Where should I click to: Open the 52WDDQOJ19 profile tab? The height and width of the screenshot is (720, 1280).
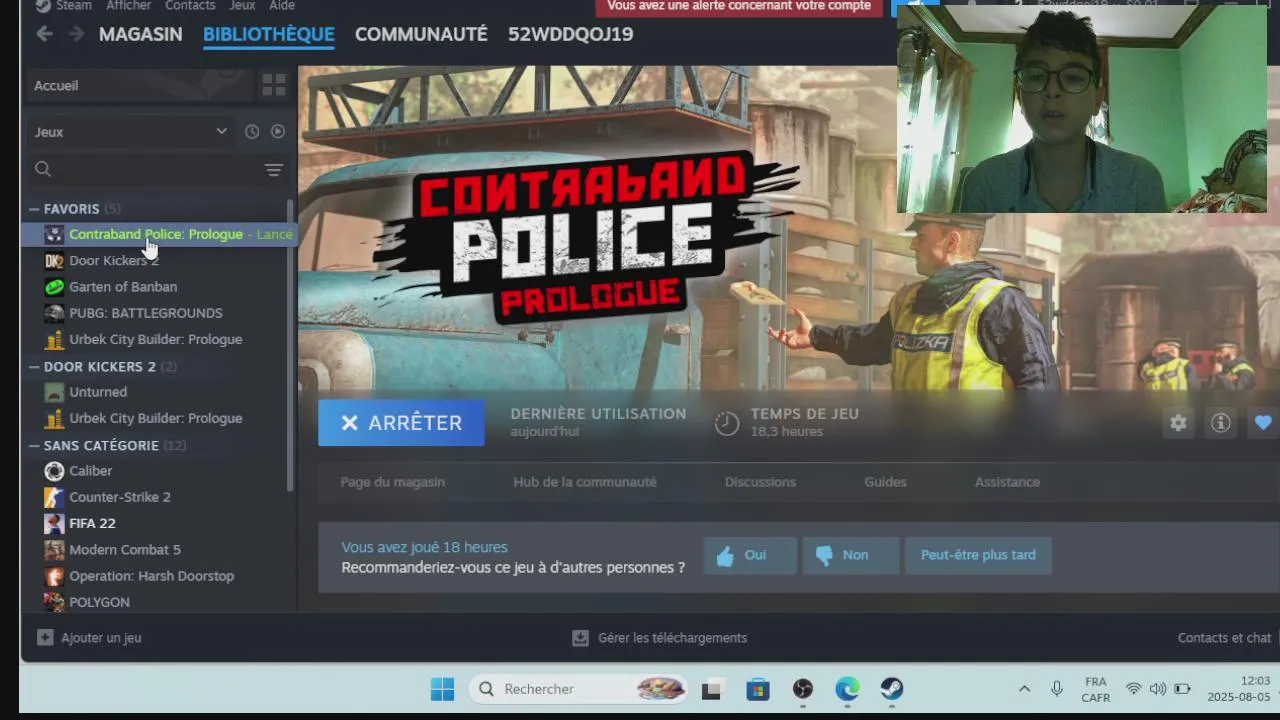point(571,34)
